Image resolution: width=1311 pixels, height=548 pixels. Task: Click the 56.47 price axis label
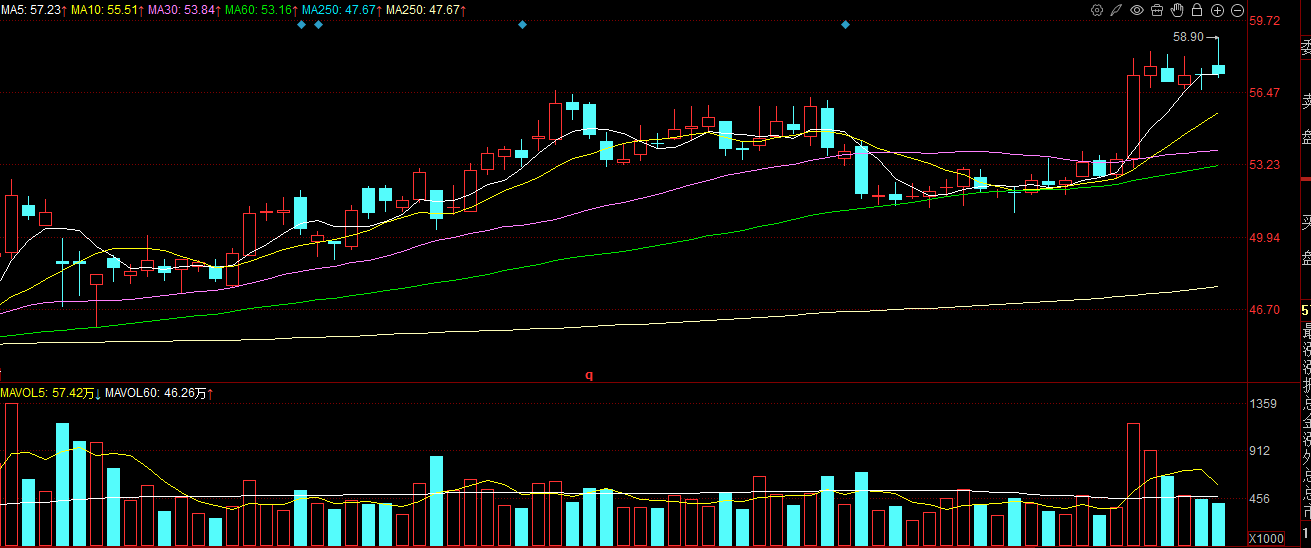[1265, 93]
